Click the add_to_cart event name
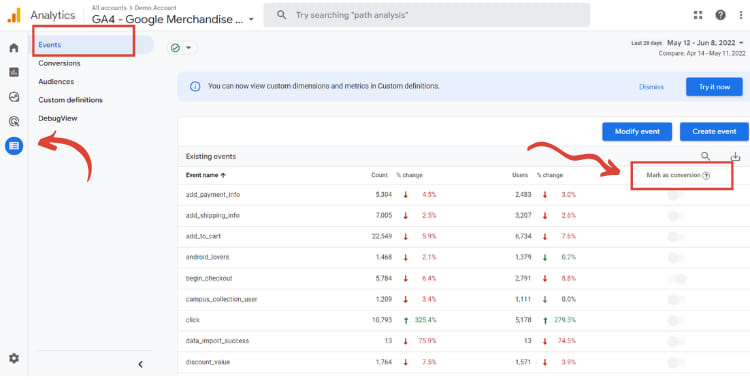This screenshot has width=750, height=380. click(x=203, y=236)
